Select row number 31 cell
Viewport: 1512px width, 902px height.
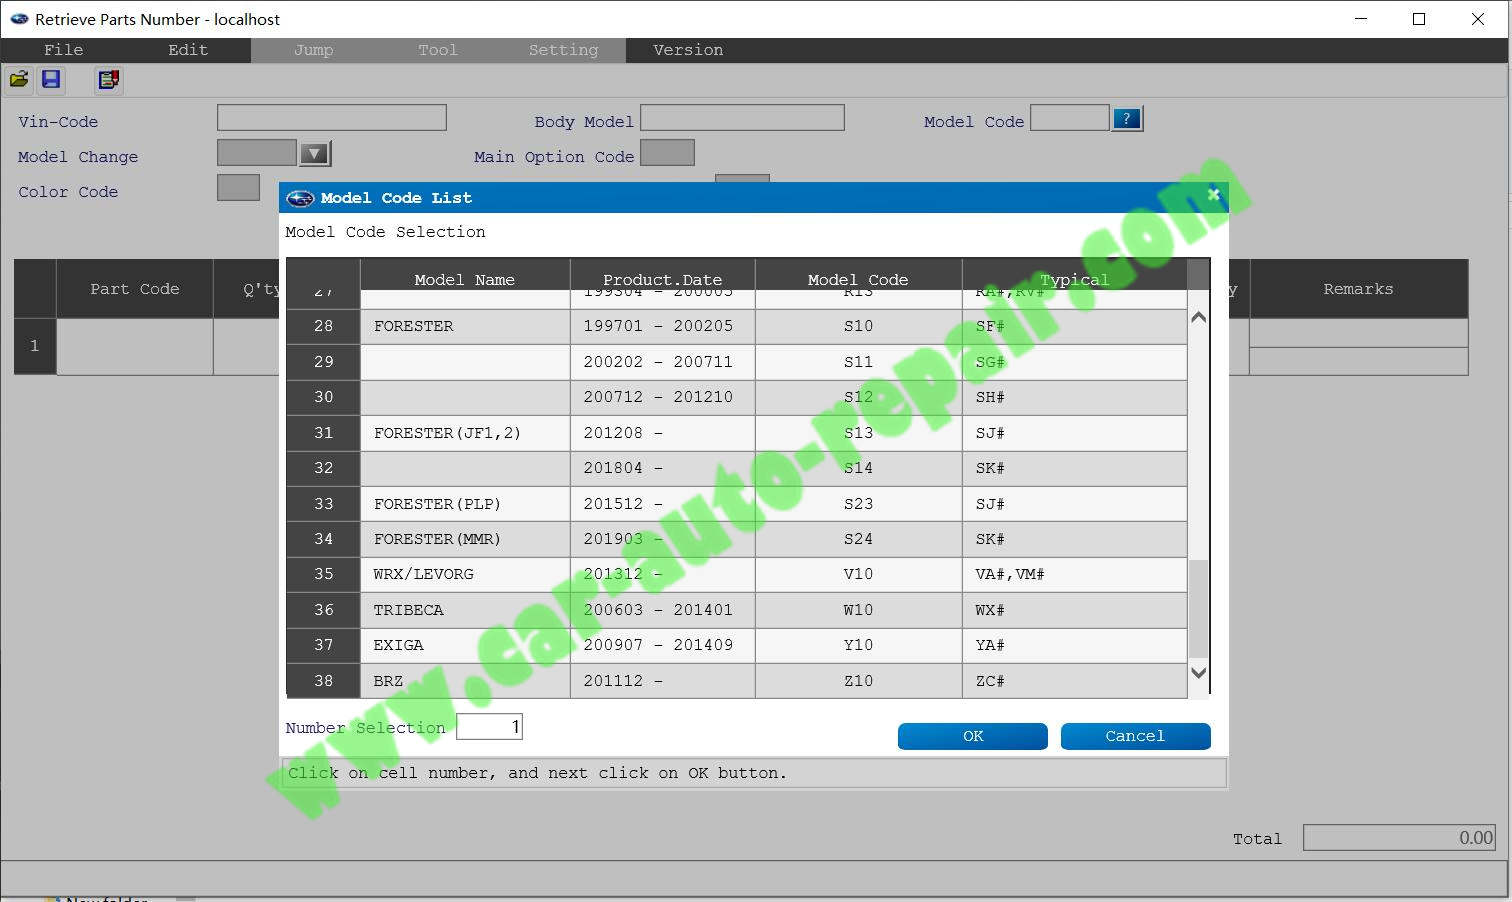323,433
